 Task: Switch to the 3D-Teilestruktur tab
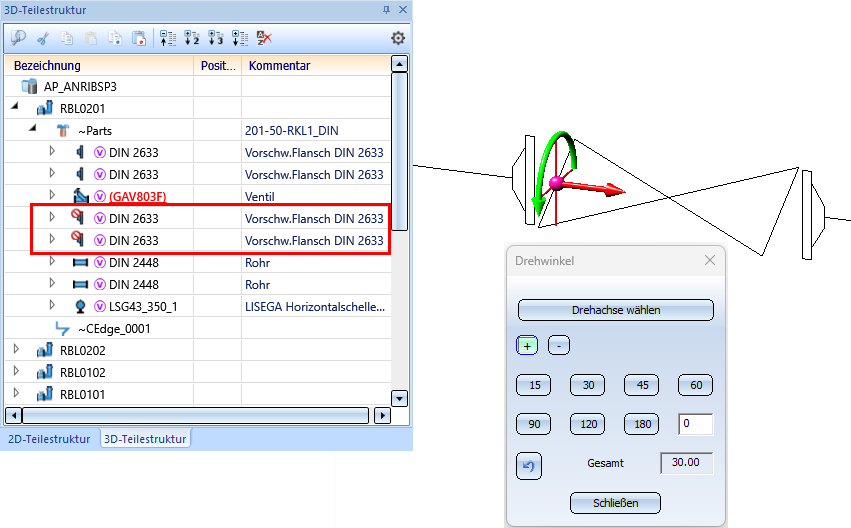(x=145, y=439)
